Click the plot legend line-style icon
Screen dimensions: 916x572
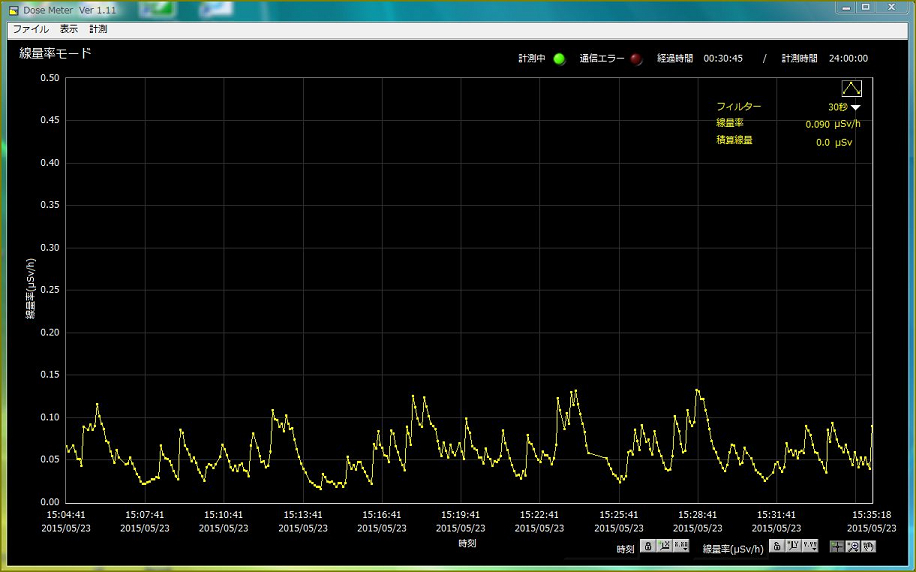[x=851, y=88]
